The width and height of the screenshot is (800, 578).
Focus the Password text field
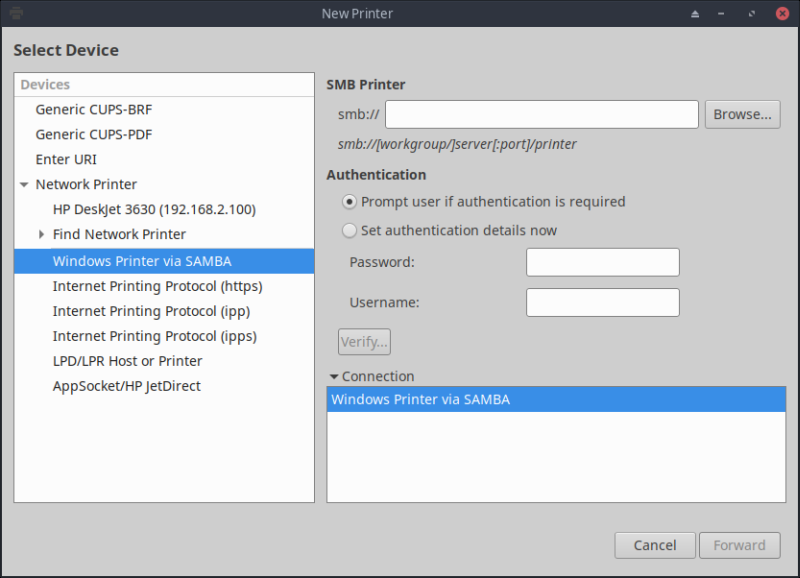tap(602, 263)
